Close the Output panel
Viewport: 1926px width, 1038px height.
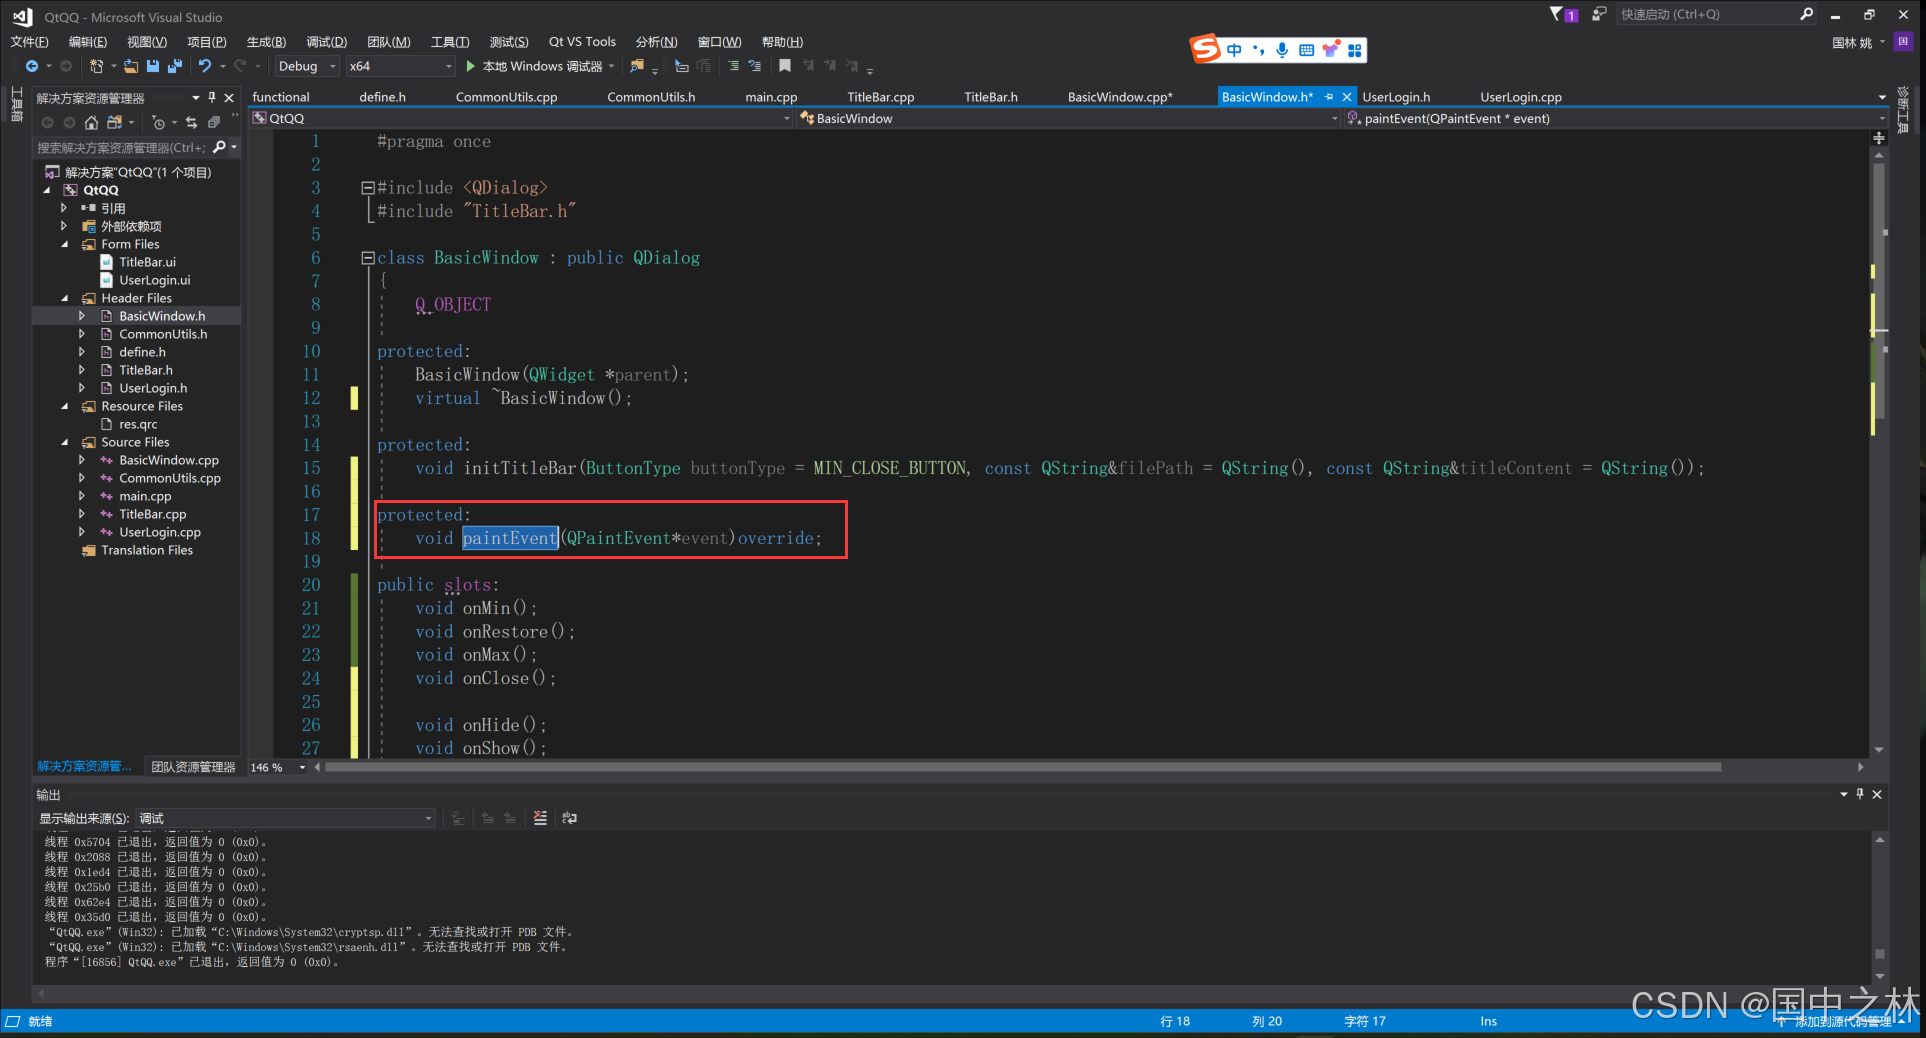pyautogui.click(x=1877, y=794)
